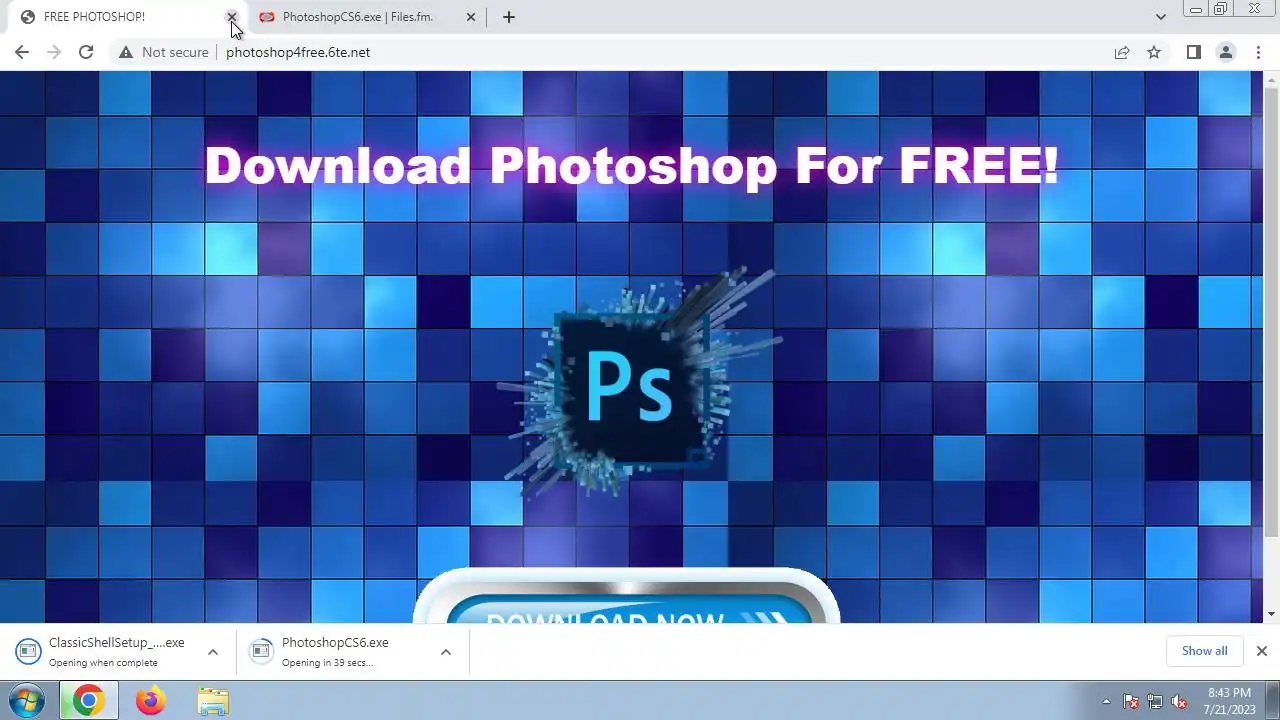Click the volume speaker tray icon
The width and height of the screenshot is (1280, 720).
(1179, 701)
